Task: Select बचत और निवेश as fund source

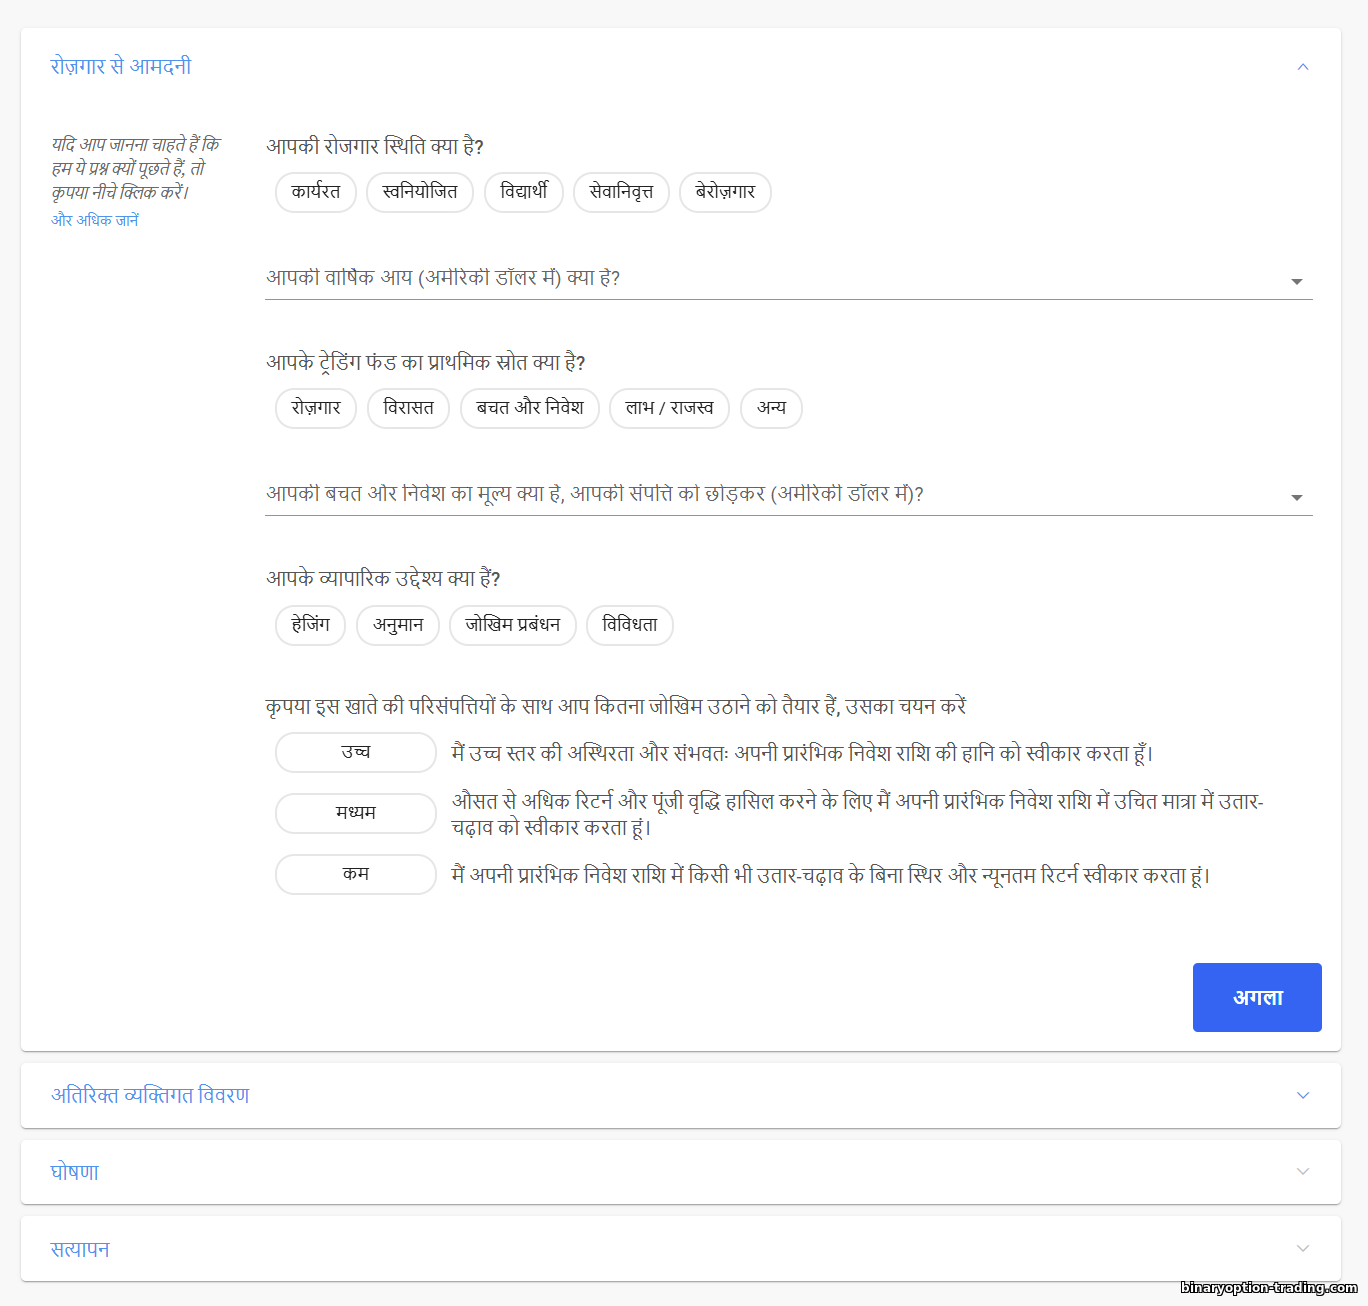Action: coord(529,408)
